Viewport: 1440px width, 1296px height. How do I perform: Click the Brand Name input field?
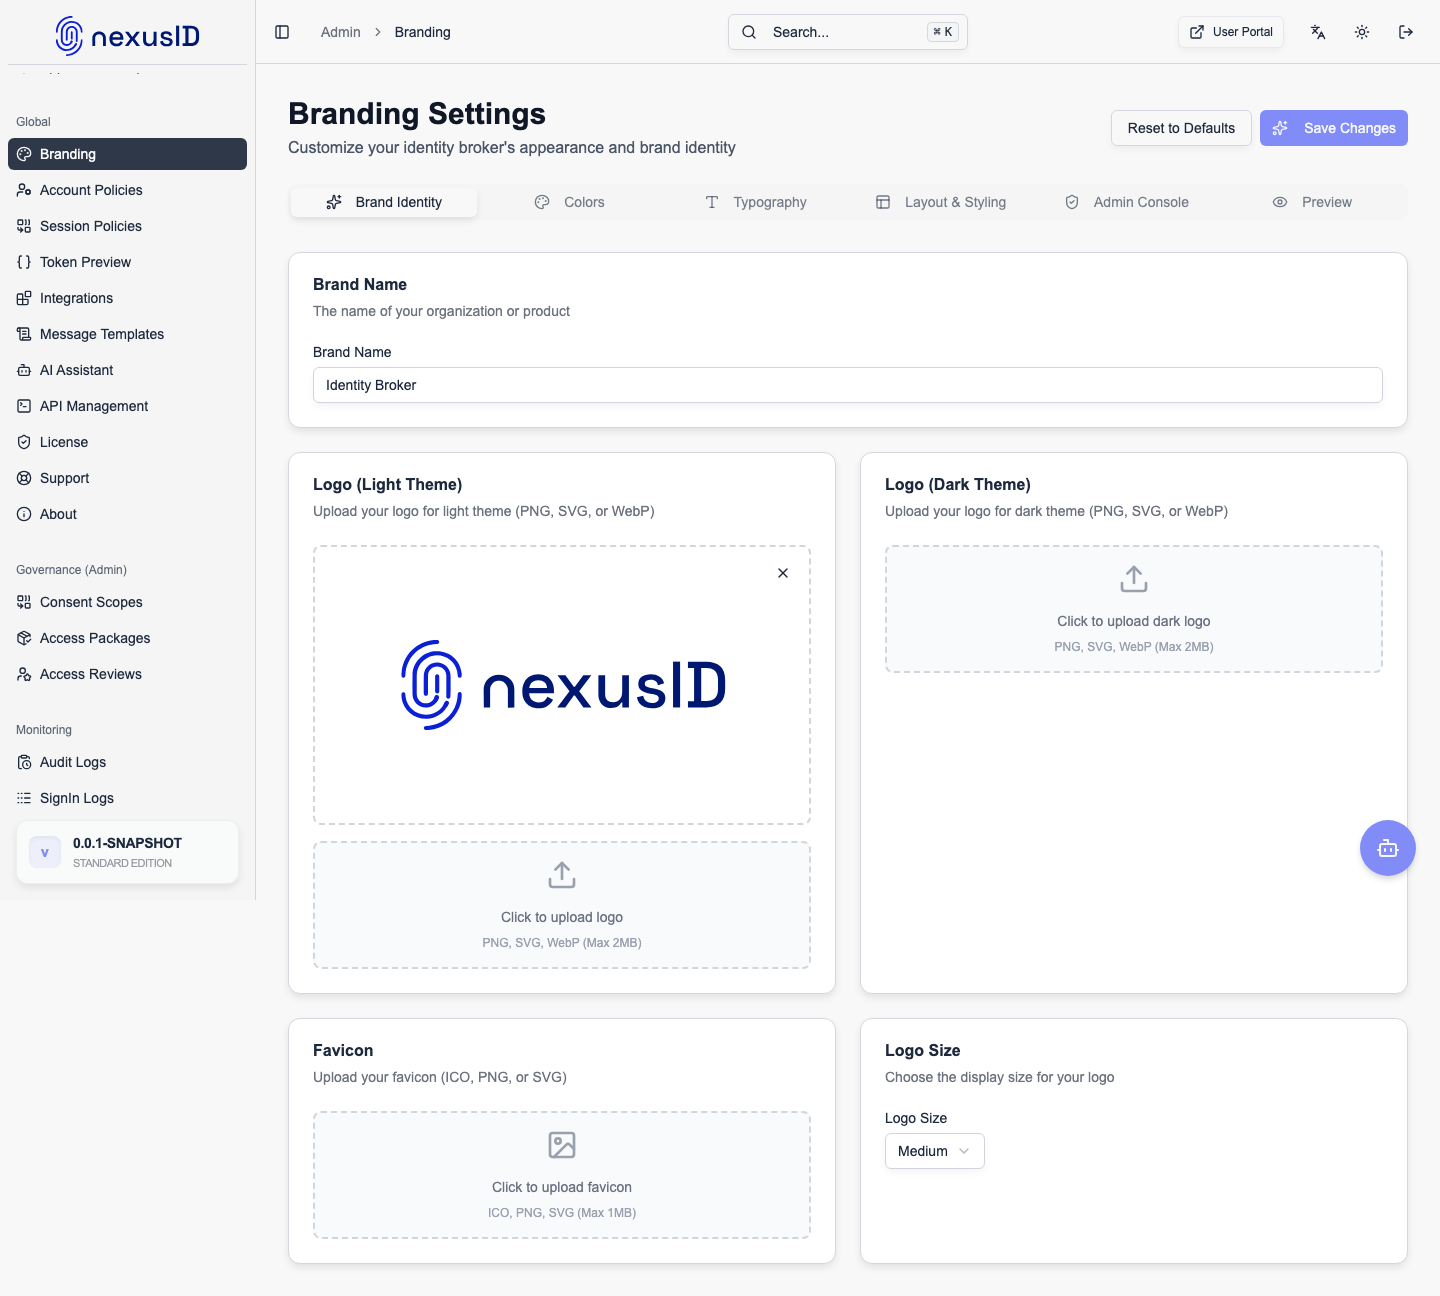pos(848,385)
